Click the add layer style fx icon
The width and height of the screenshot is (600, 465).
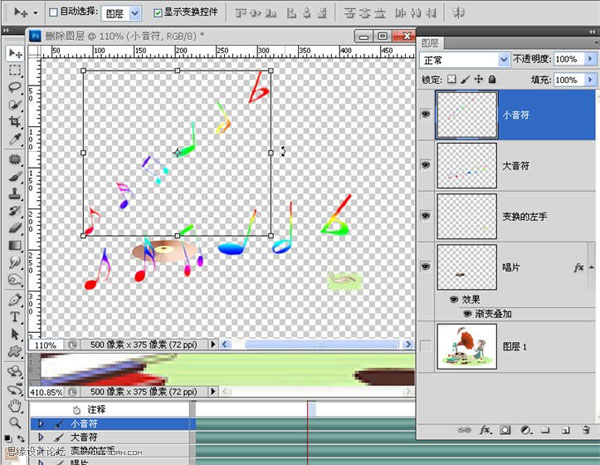(485, 431)
